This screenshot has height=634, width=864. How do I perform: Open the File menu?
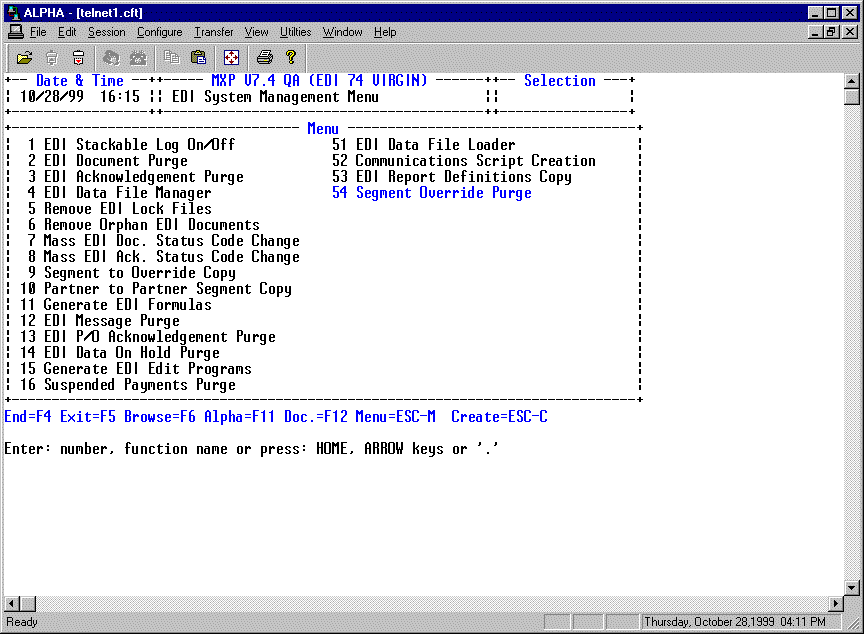point(38,32)
